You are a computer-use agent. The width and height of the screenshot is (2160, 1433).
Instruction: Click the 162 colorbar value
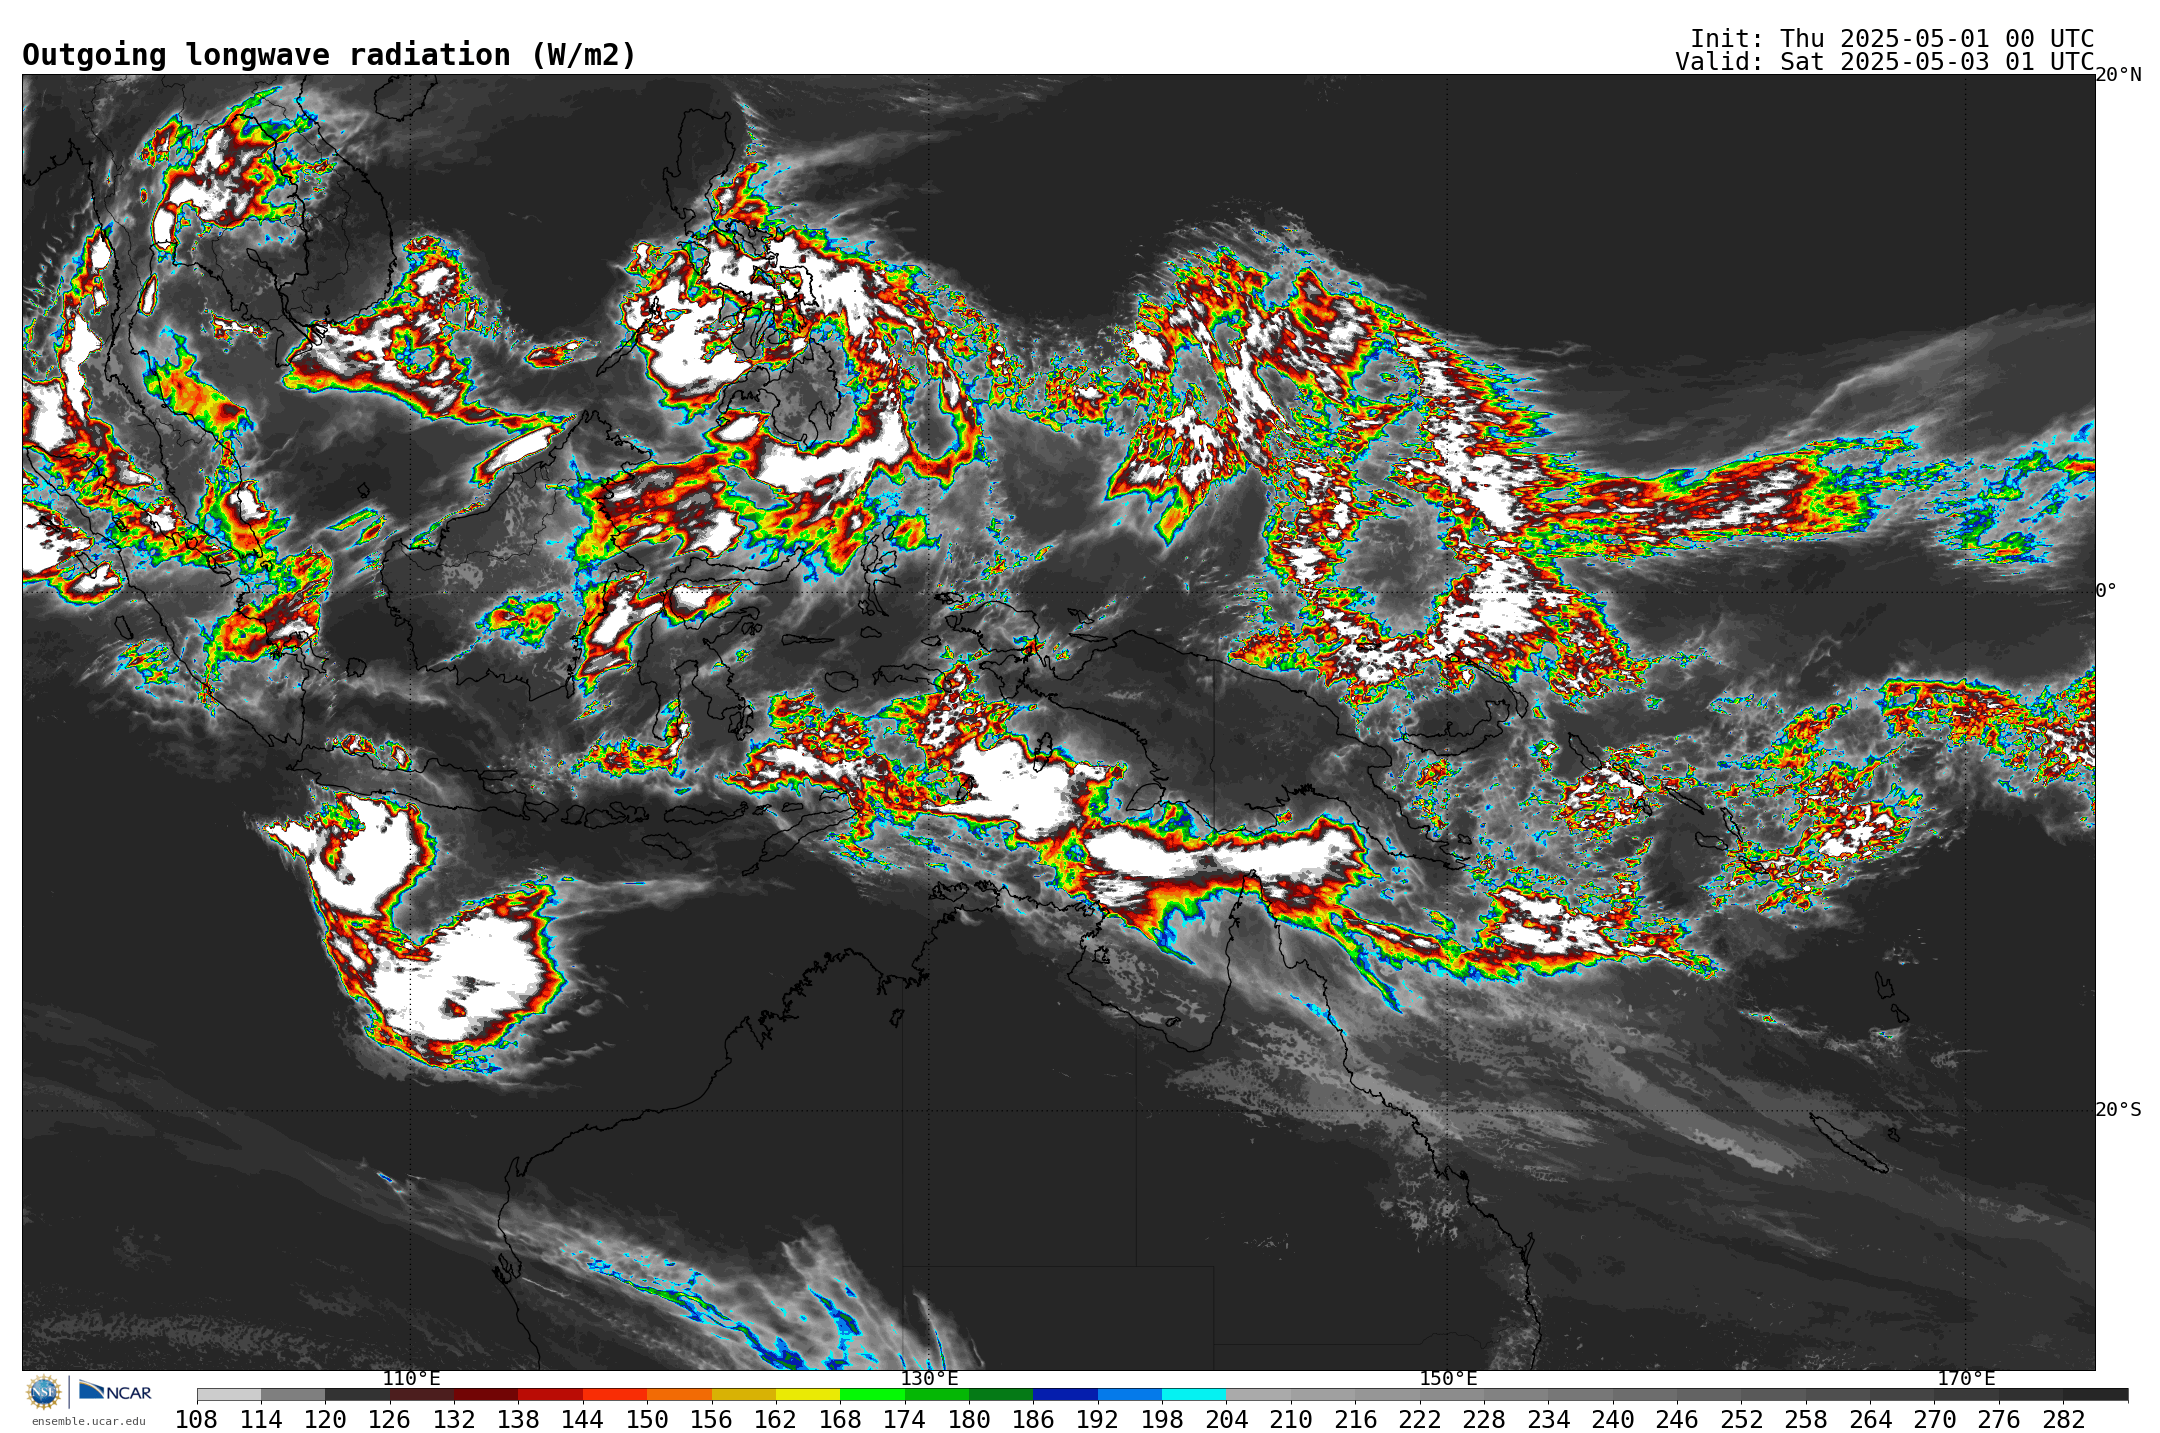pyautogui.click(x=776, y=1419)
